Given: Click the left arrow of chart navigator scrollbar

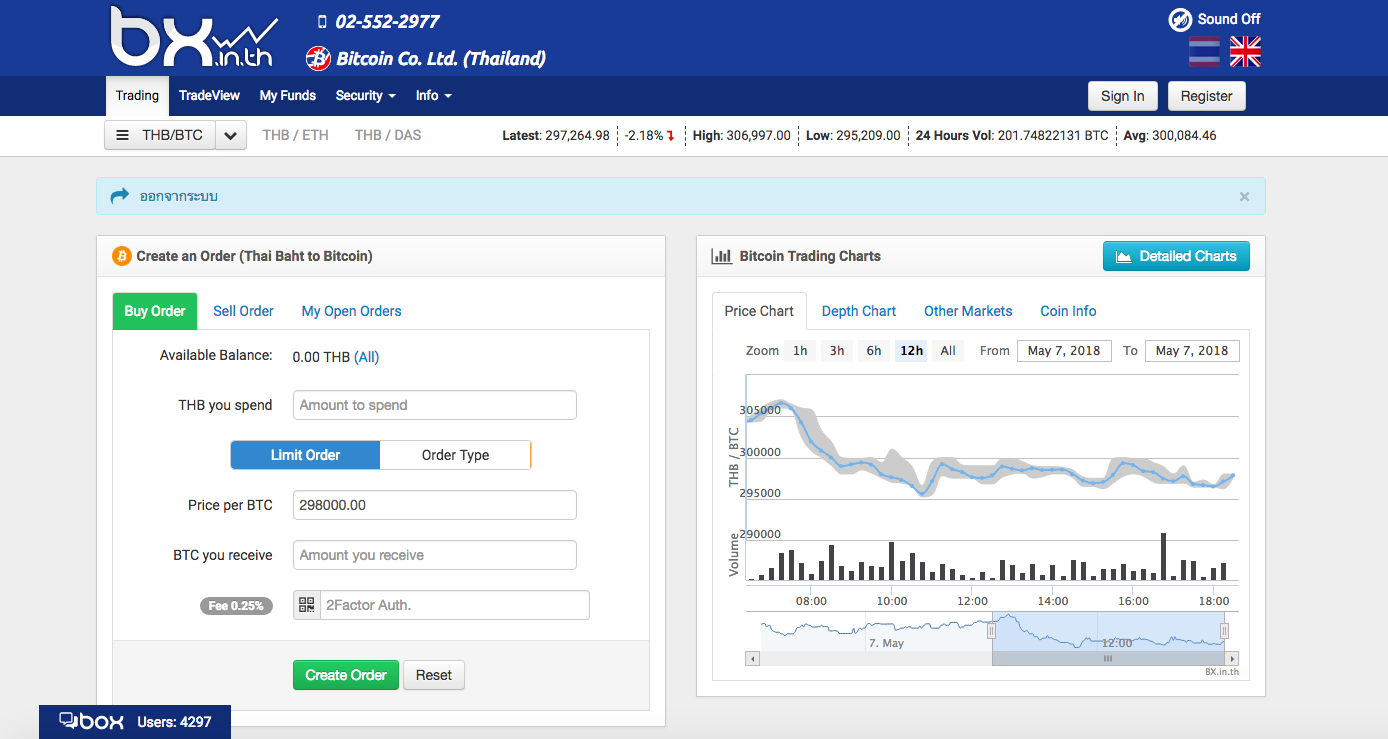Looking at the screenshot, I should 752,659.
